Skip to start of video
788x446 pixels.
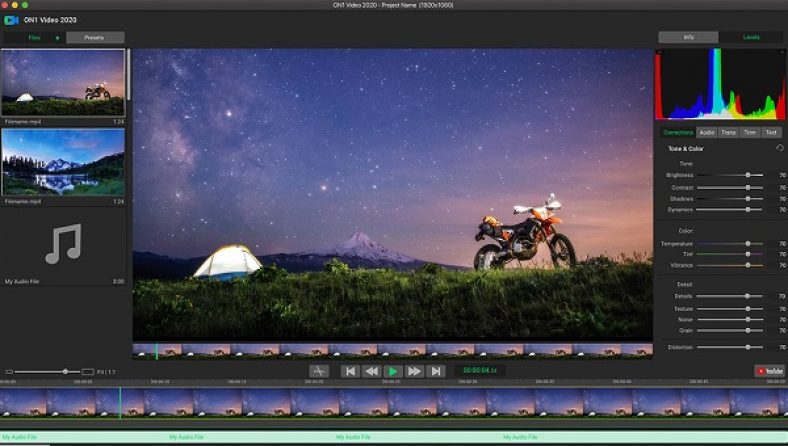[x=349, y=371]
